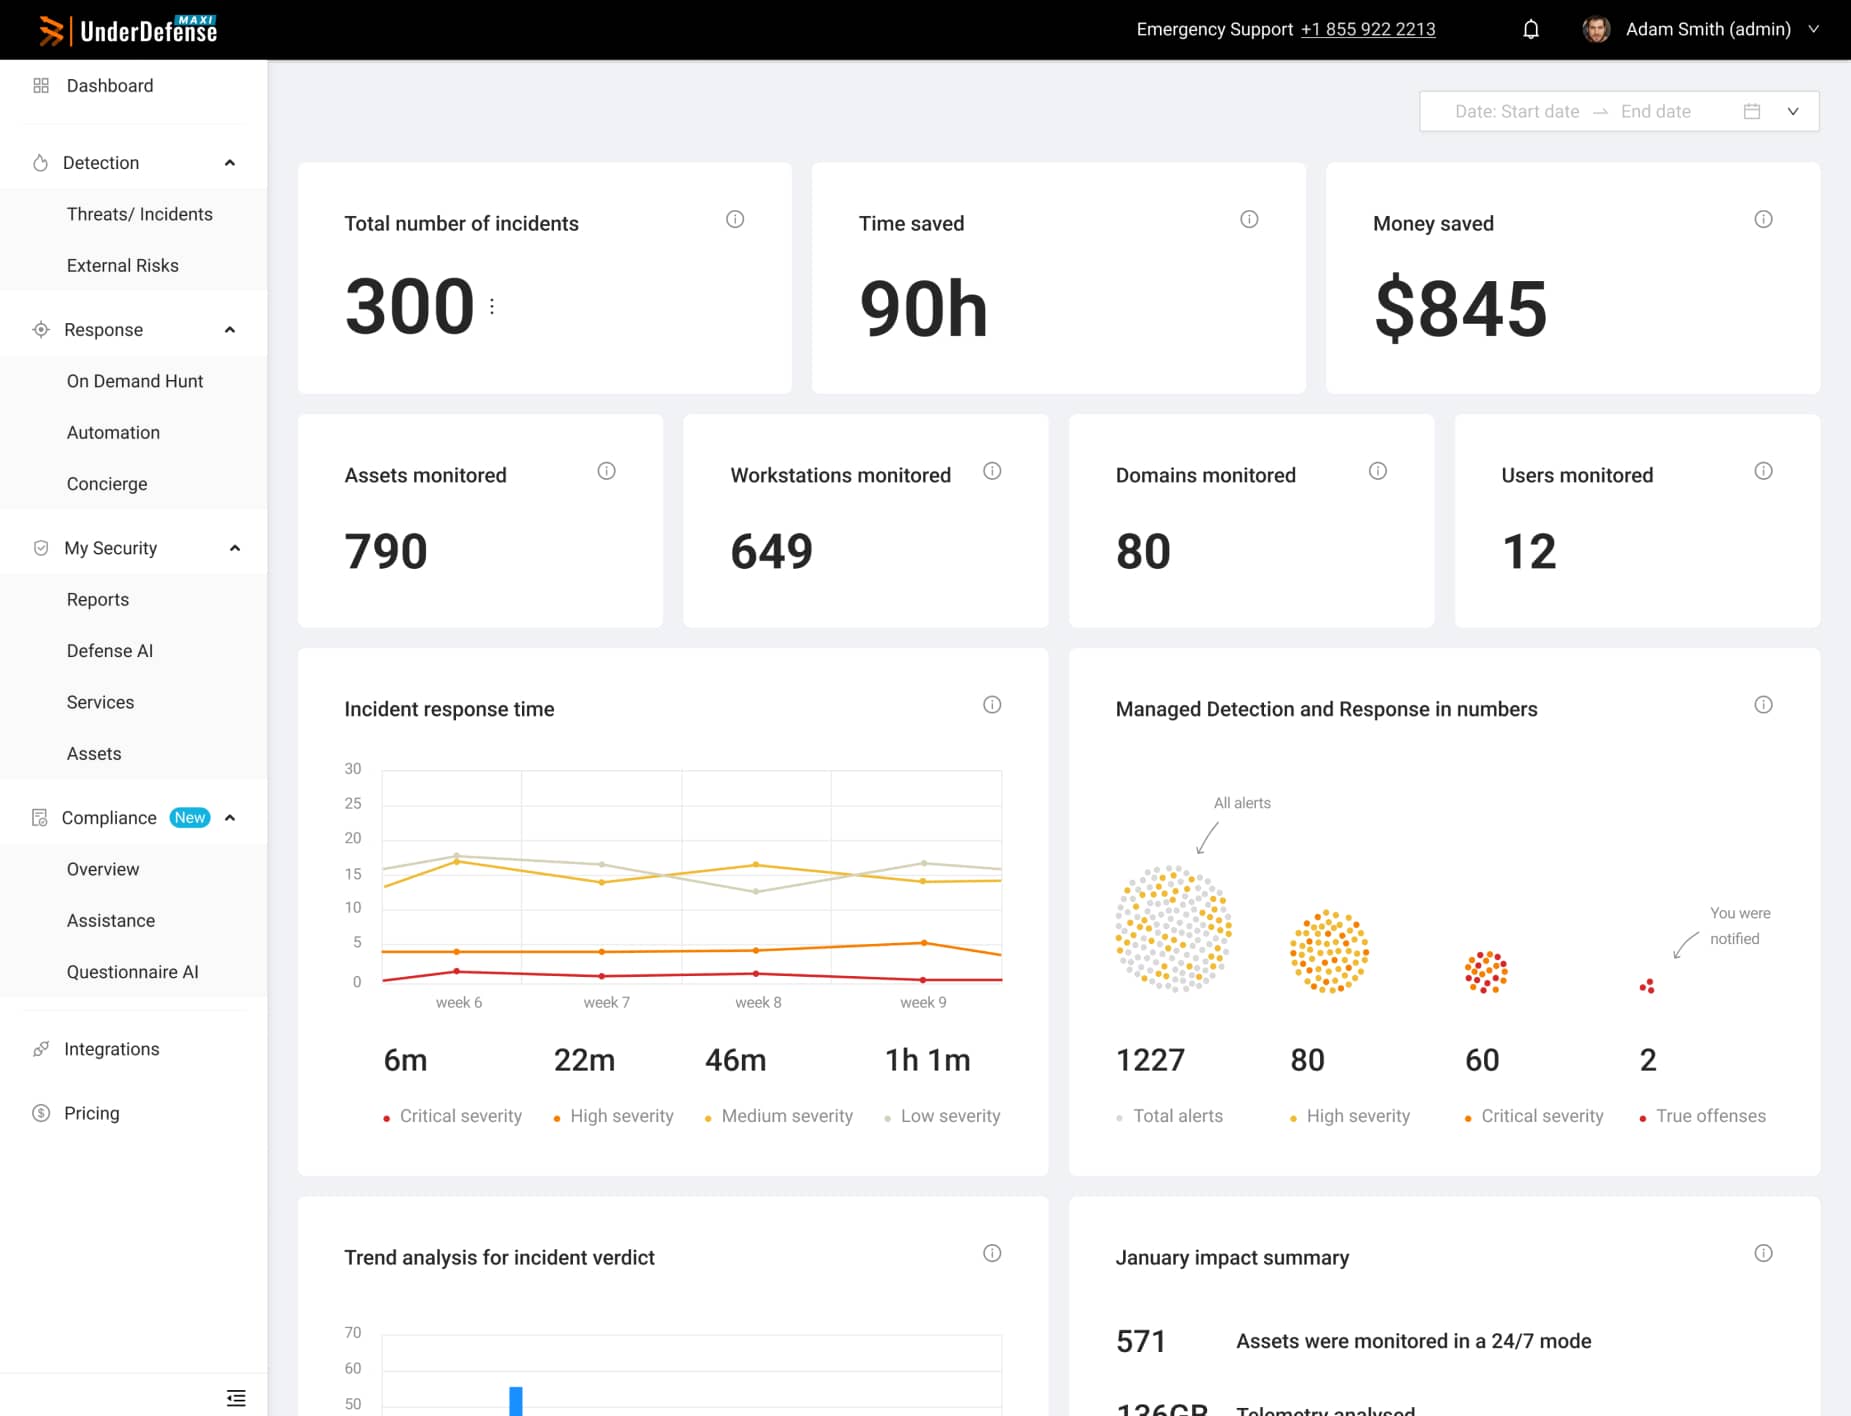This screenshot has width=1851, height=1416.
Task: Click Adam Smith's profile avatar
Action: click(x=1596, y=29)
